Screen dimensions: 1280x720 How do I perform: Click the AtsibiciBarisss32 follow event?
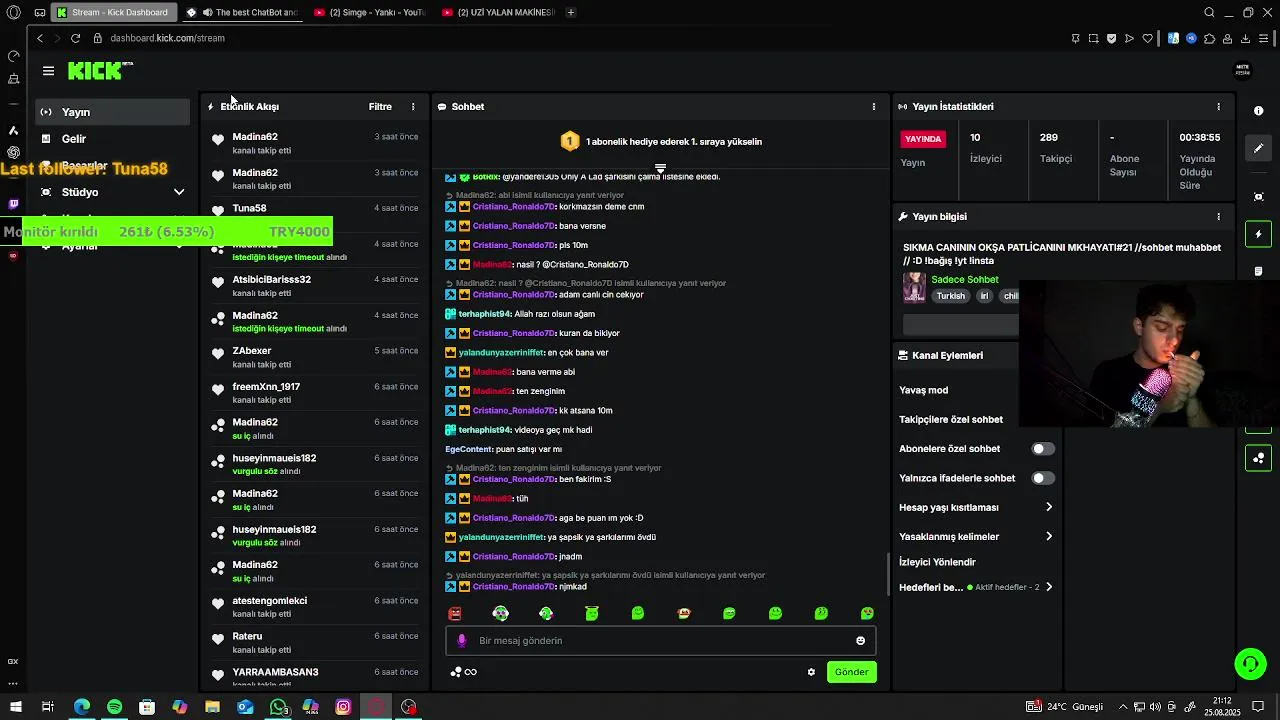(314, 286)
